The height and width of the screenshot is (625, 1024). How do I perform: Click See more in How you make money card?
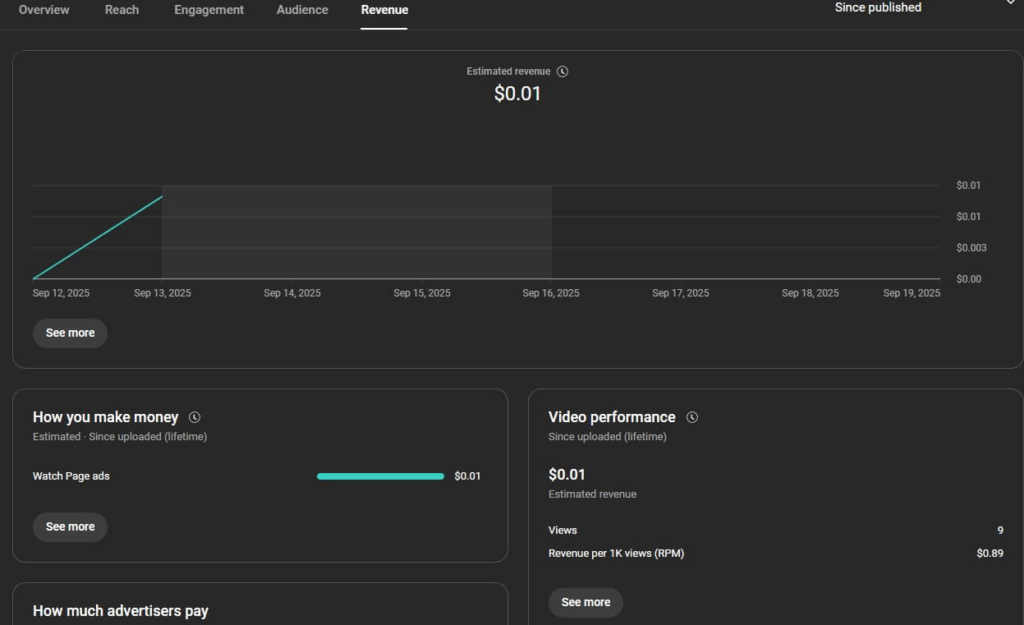70,527
